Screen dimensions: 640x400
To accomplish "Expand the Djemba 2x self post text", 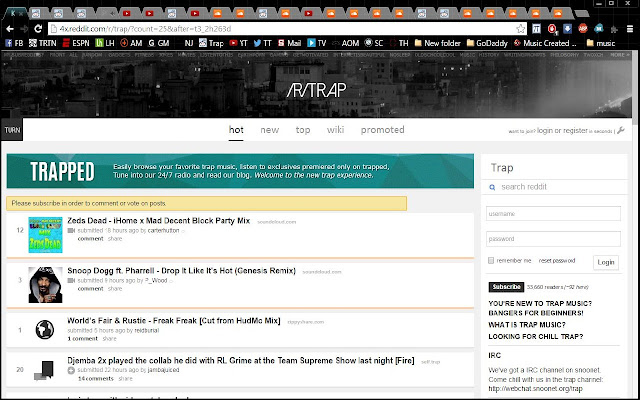I will (71, 370).
